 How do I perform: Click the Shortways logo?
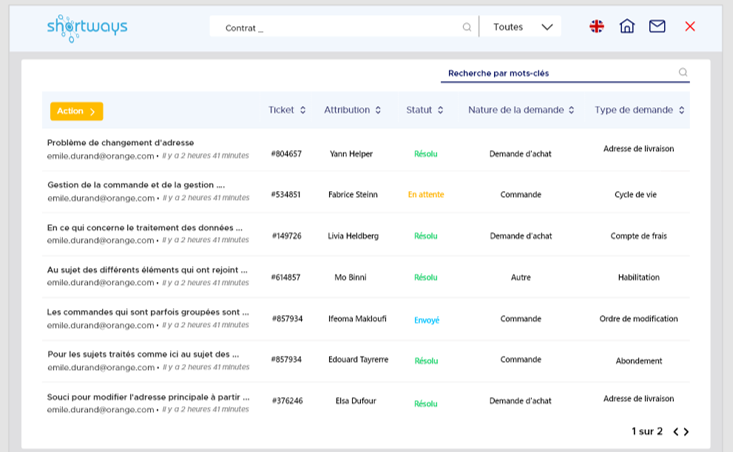87,28
